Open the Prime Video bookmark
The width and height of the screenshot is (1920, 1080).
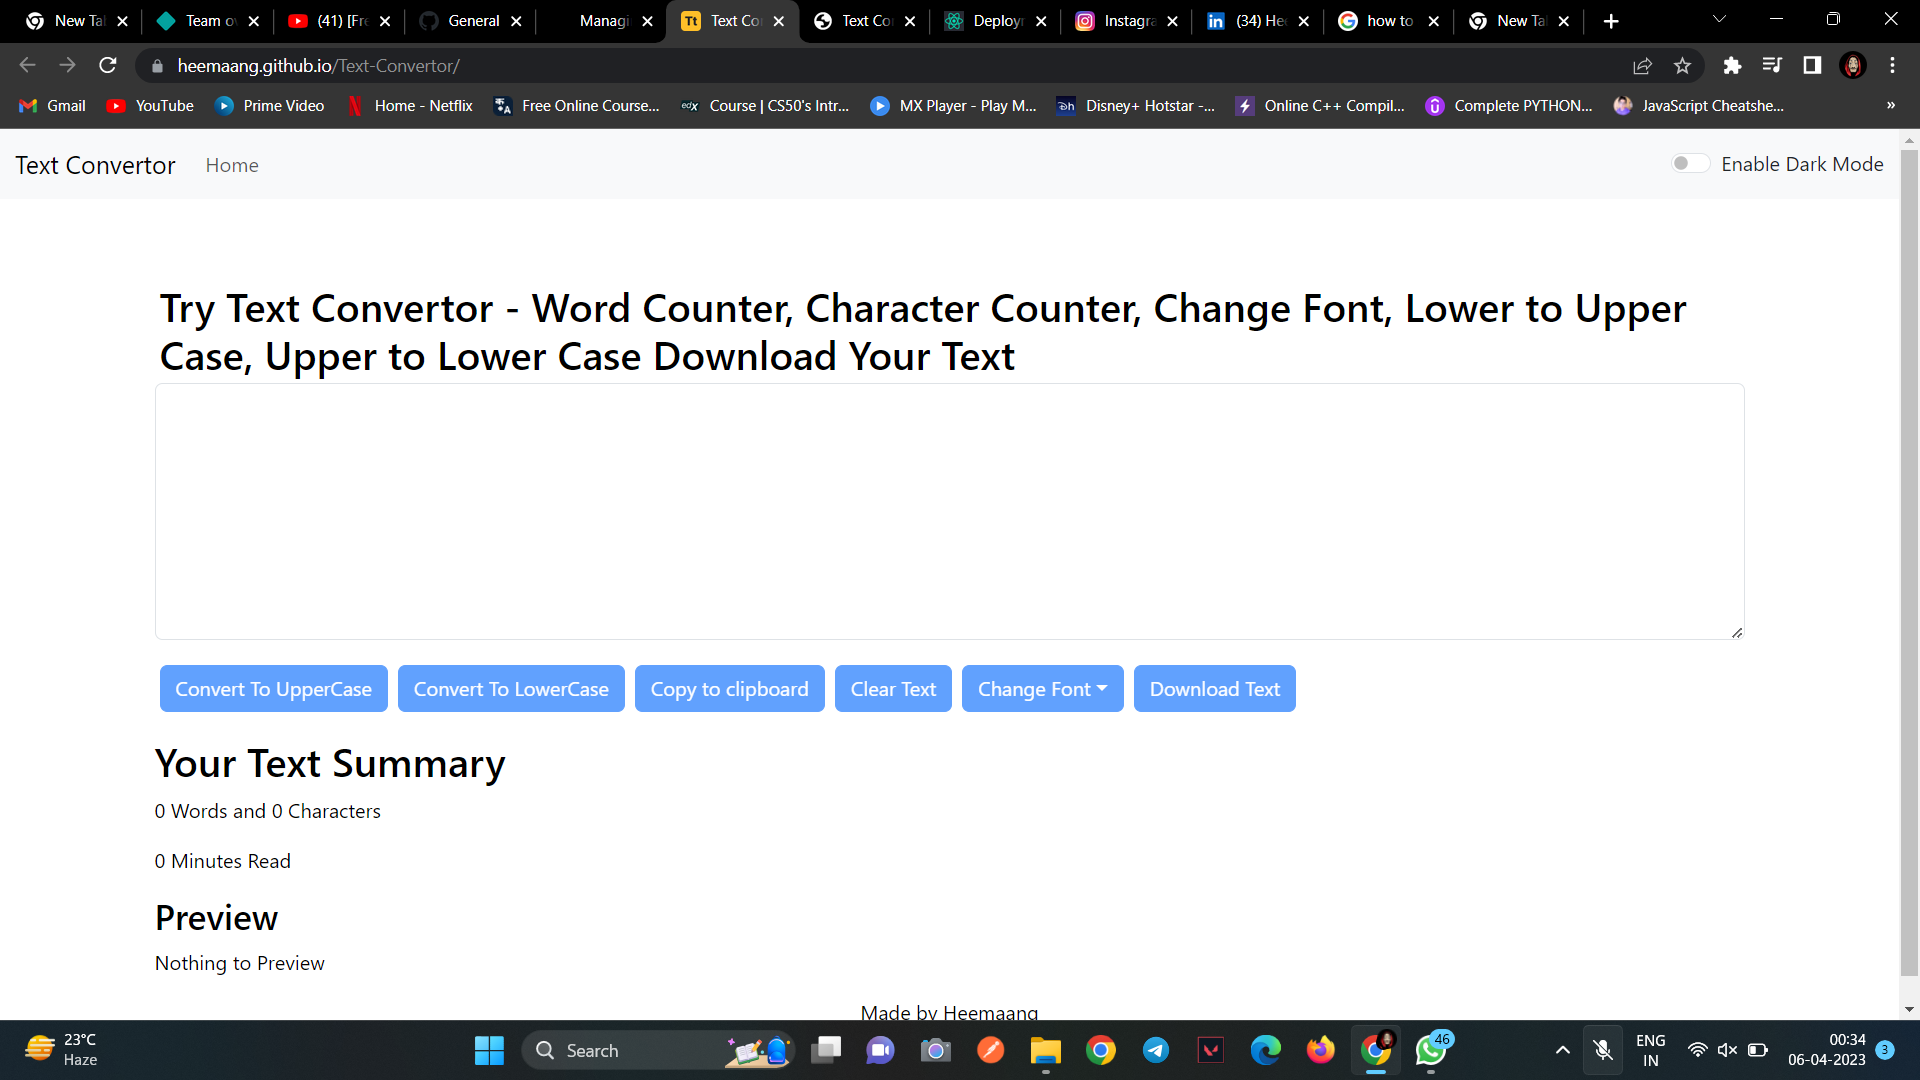point(269,105)
